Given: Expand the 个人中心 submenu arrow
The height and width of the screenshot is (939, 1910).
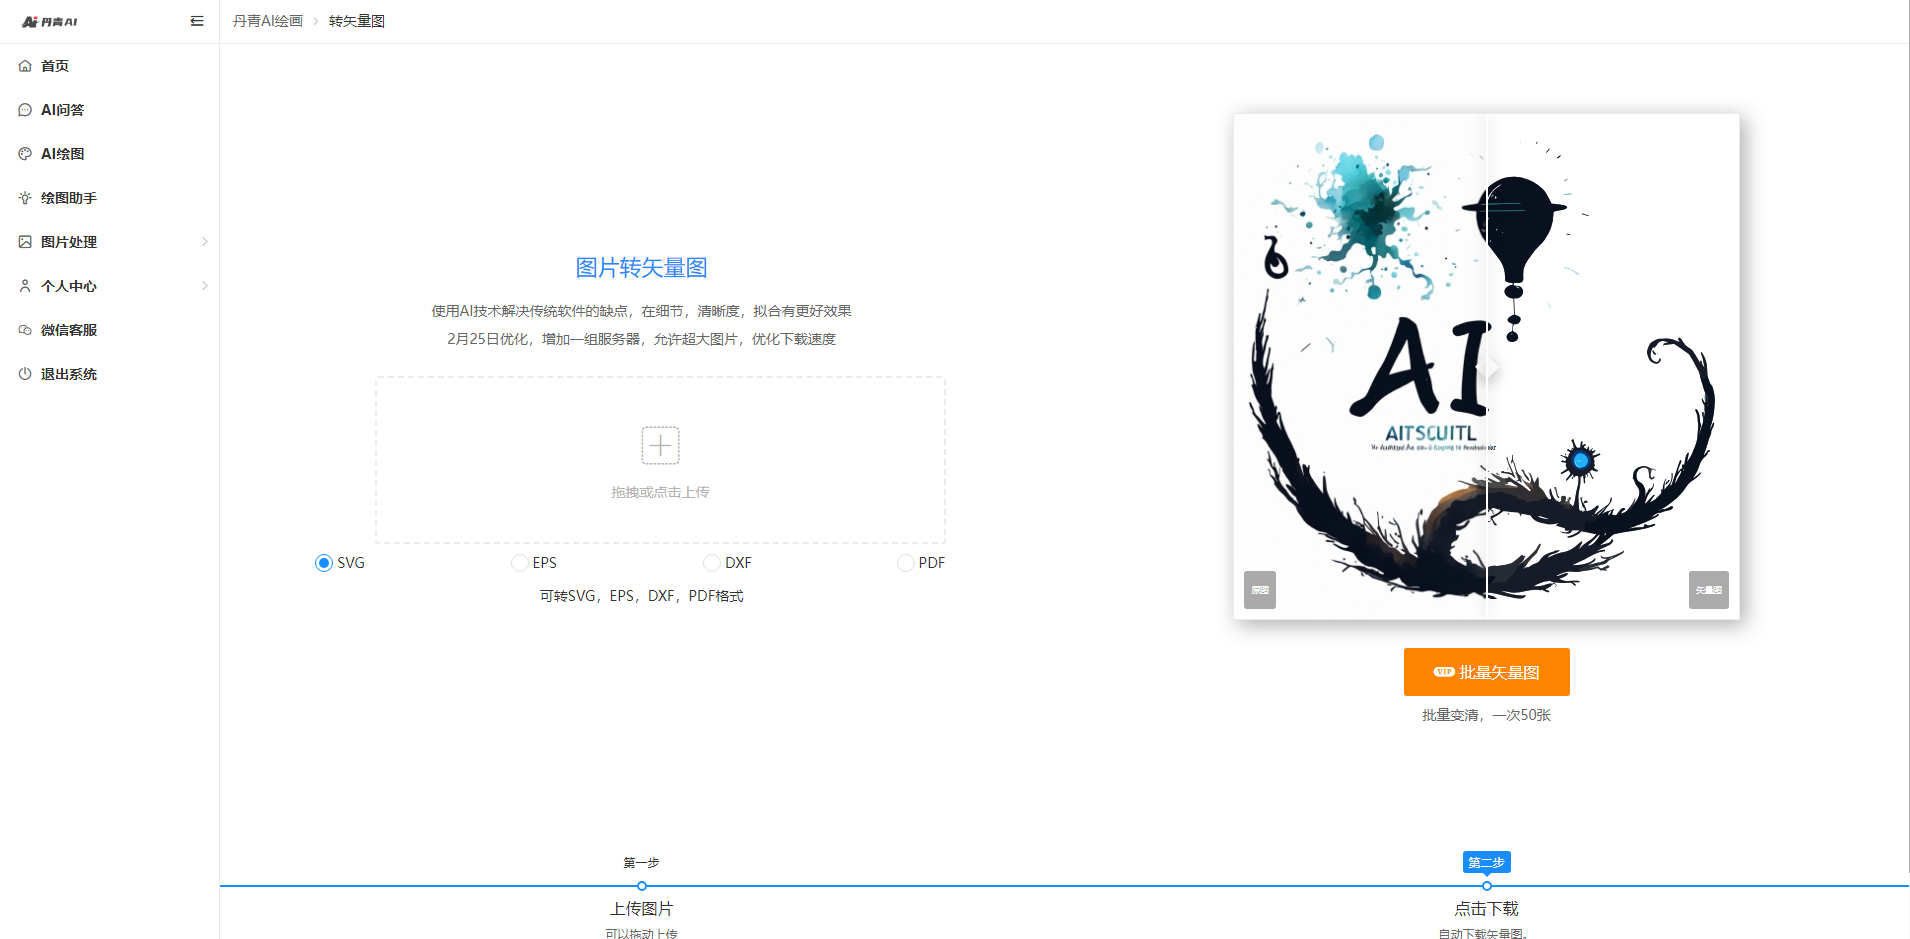Looking at the screenshot, I should point(205,286).
